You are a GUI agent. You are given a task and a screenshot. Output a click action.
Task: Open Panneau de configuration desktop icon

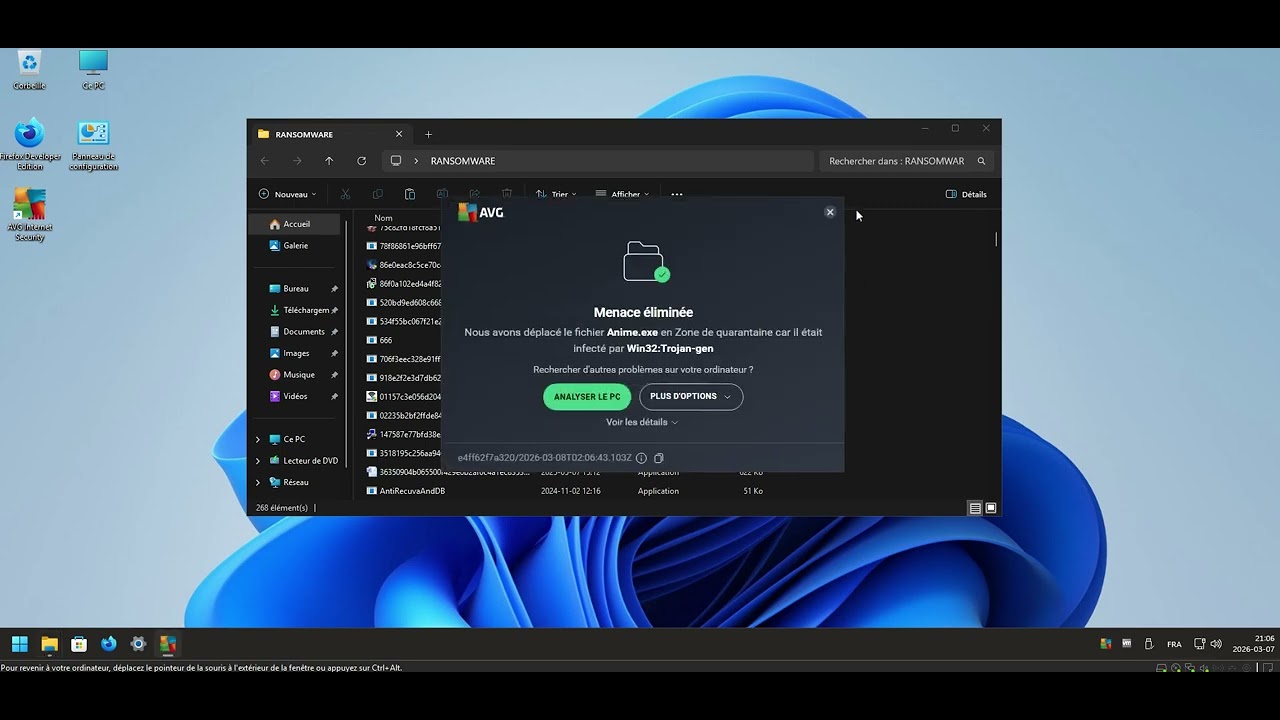[x=93, y=145]
